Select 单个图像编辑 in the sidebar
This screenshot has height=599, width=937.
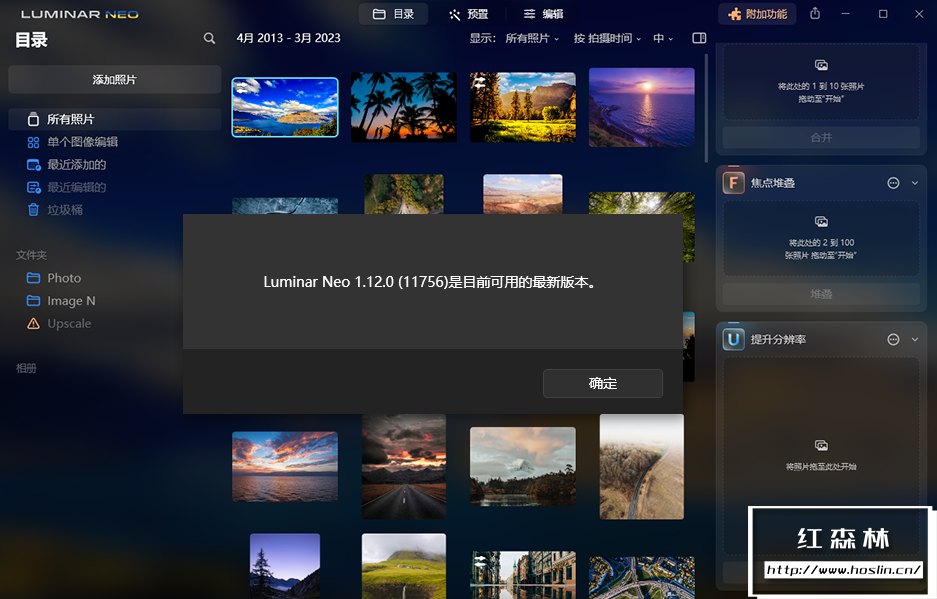72,142
